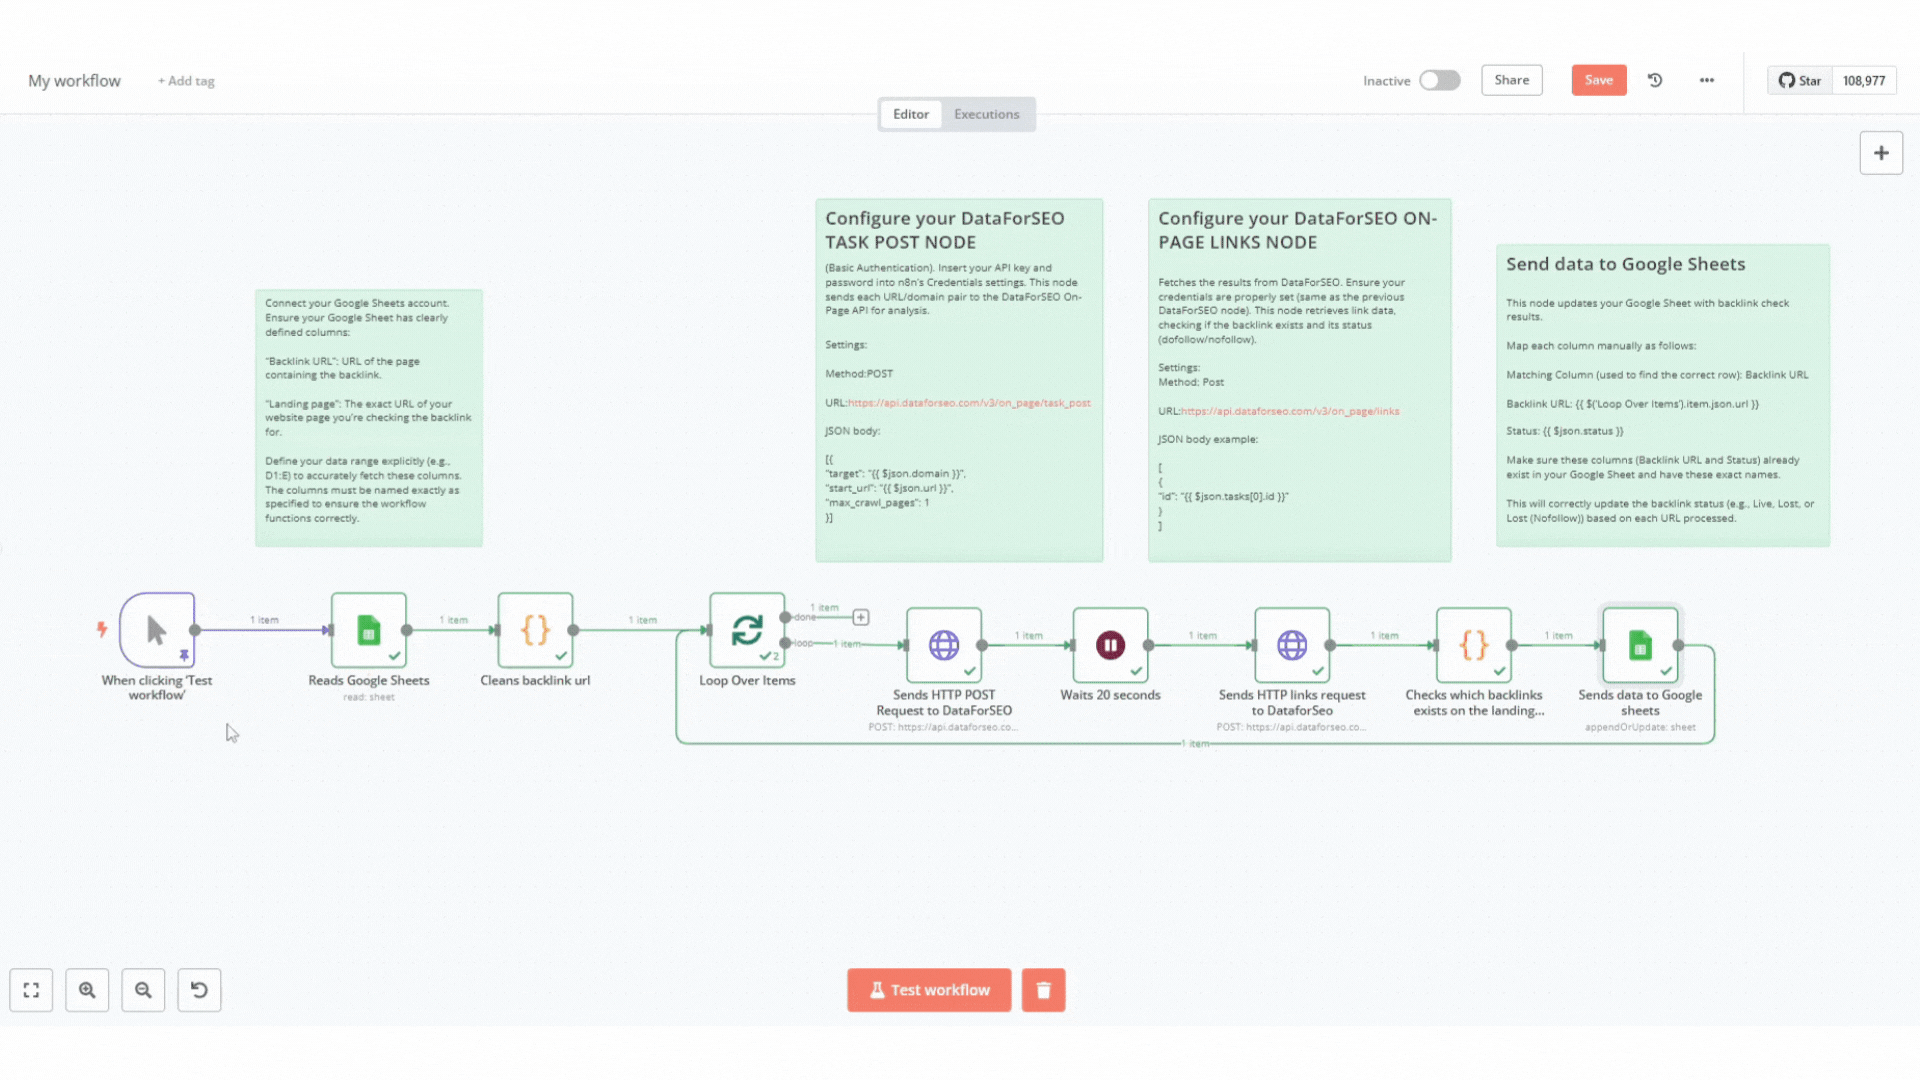This screenshot has width=1920, height=1080.
Task: Select the DataForSEO ON-PAGE LINKS sticky note
Action: tap(1299, 380)
